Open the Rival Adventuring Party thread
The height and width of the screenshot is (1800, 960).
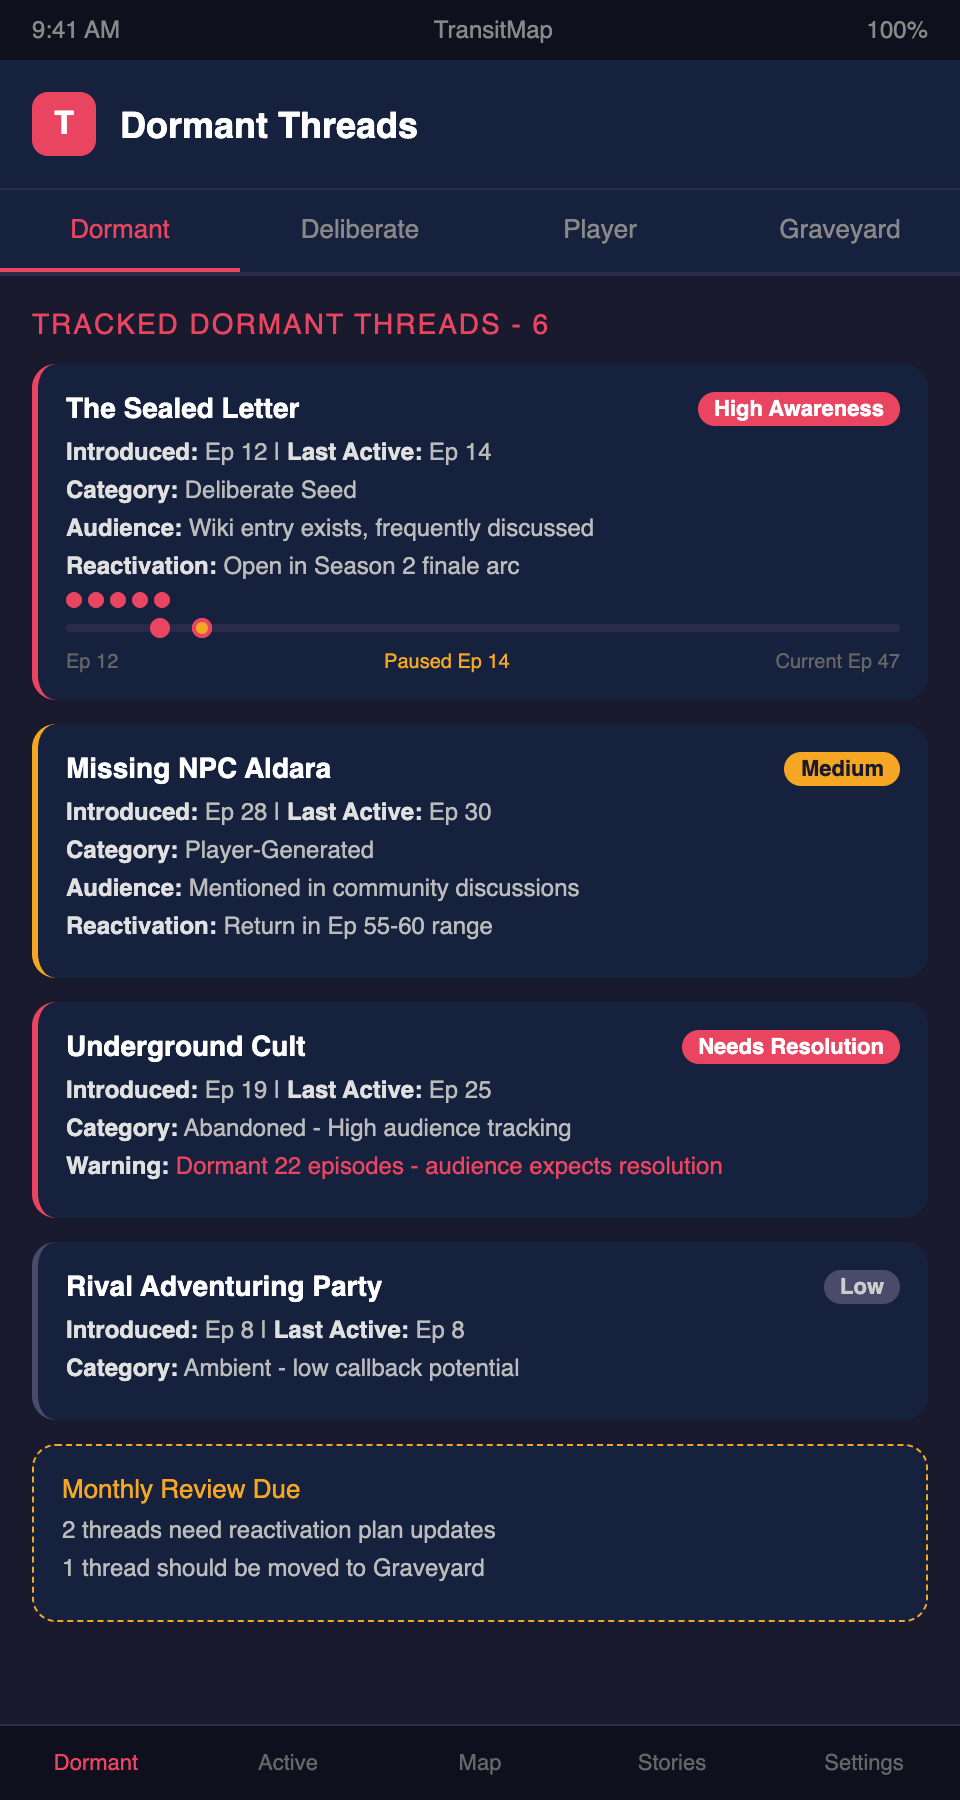[x=224, y=1287]
